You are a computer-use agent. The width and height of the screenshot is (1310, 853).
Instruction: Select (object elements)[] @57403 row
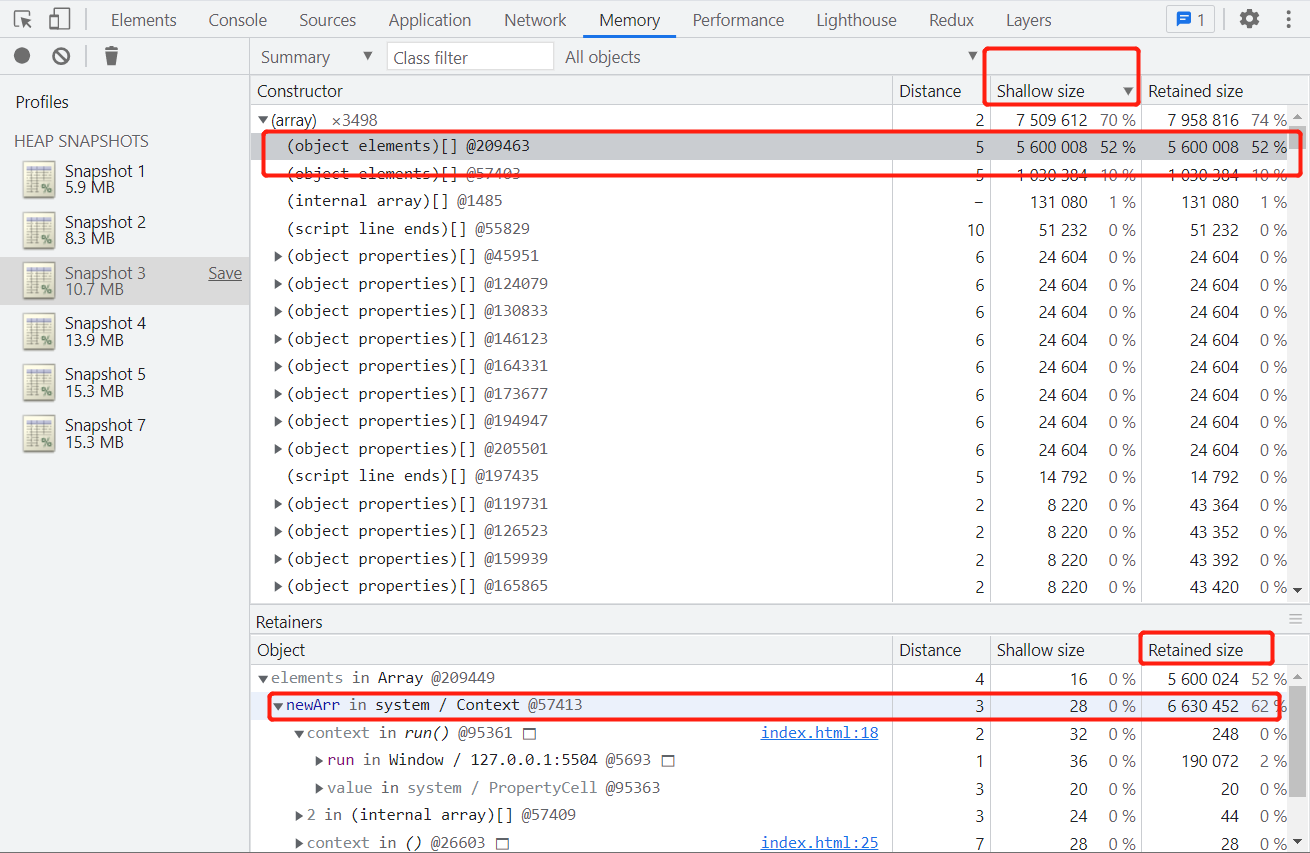769,174
